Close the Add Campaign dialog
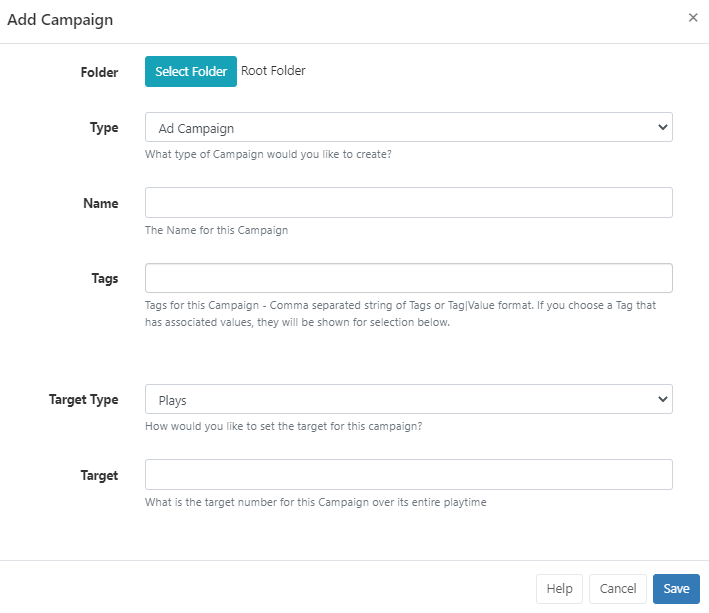 (693, 18)
